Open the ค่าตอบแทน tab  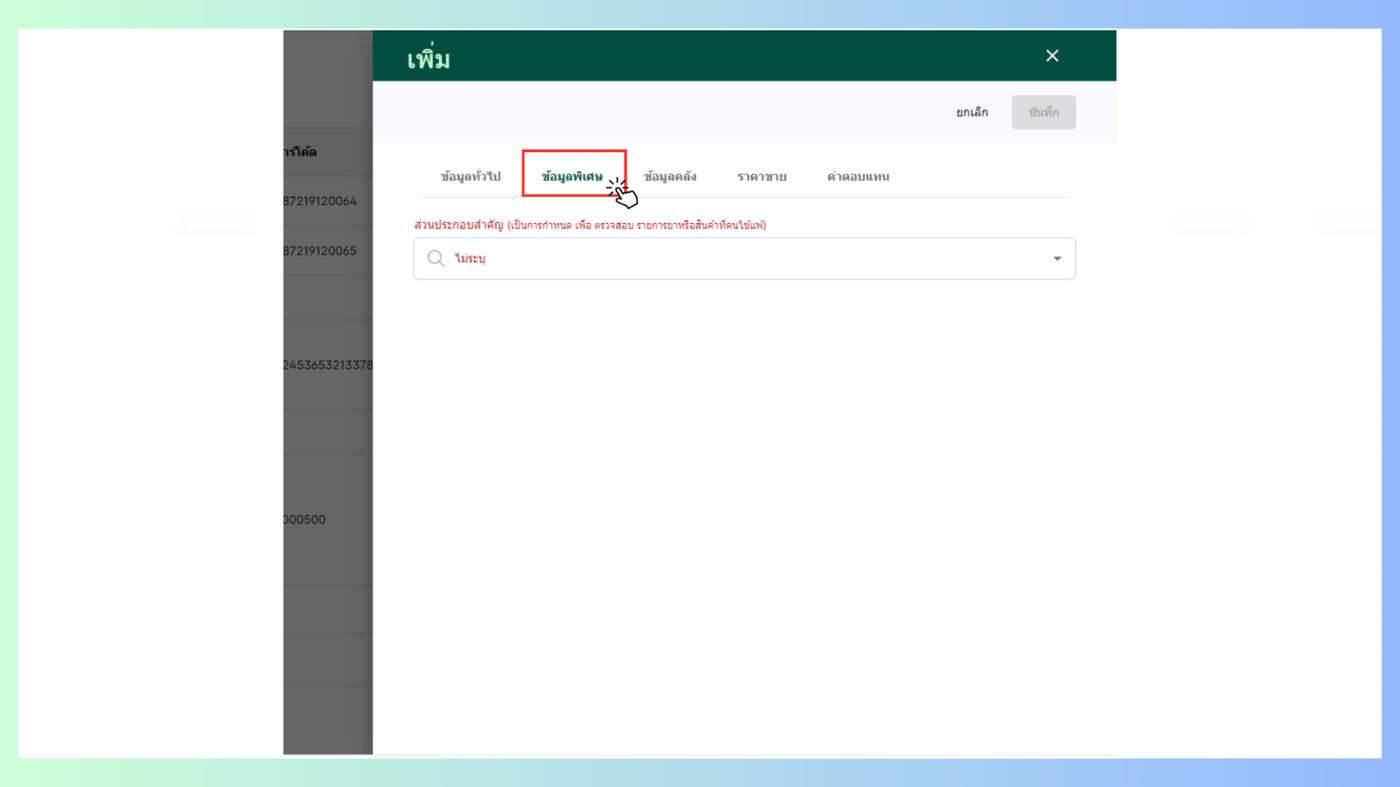858,177
